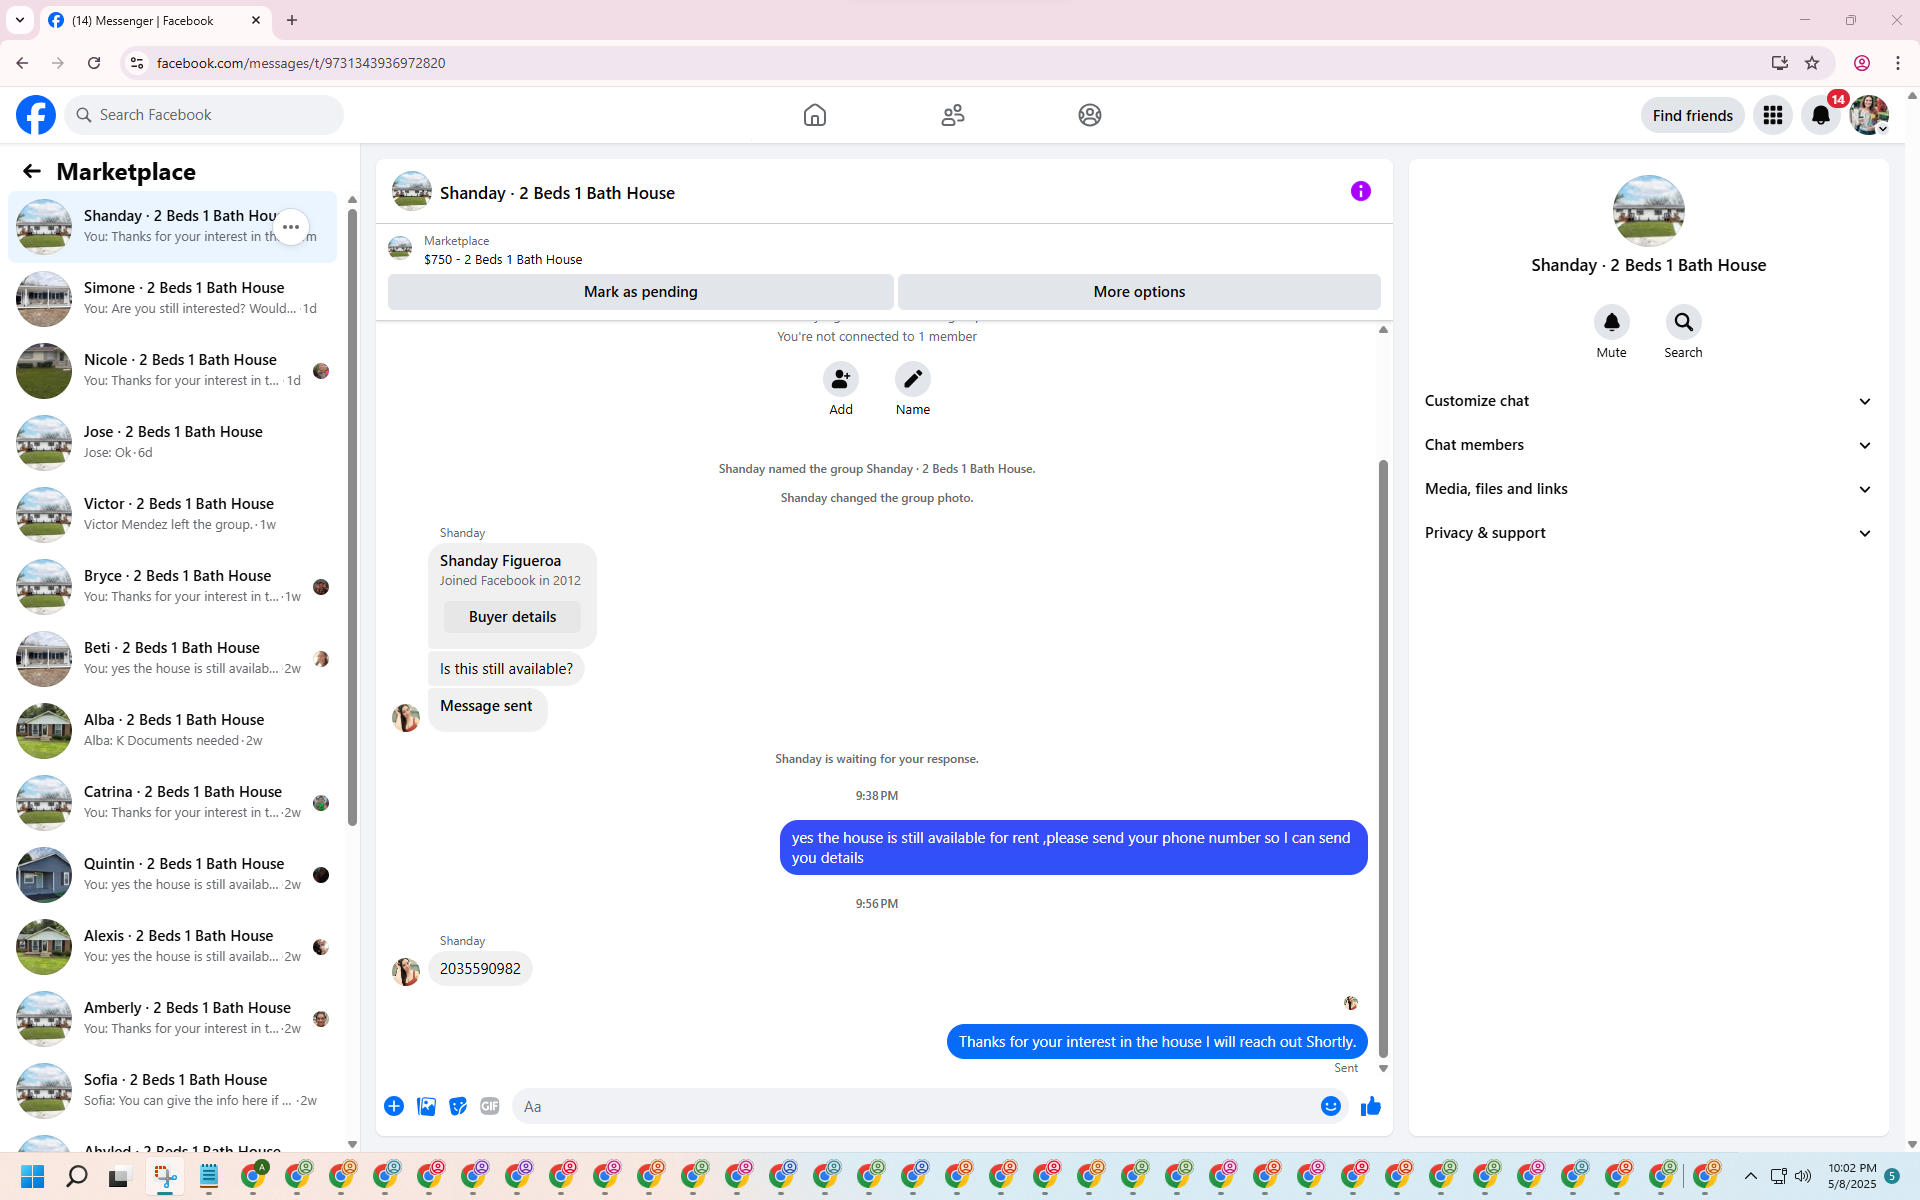
Task: Expand the Customize chat section
Action: 1648,401
